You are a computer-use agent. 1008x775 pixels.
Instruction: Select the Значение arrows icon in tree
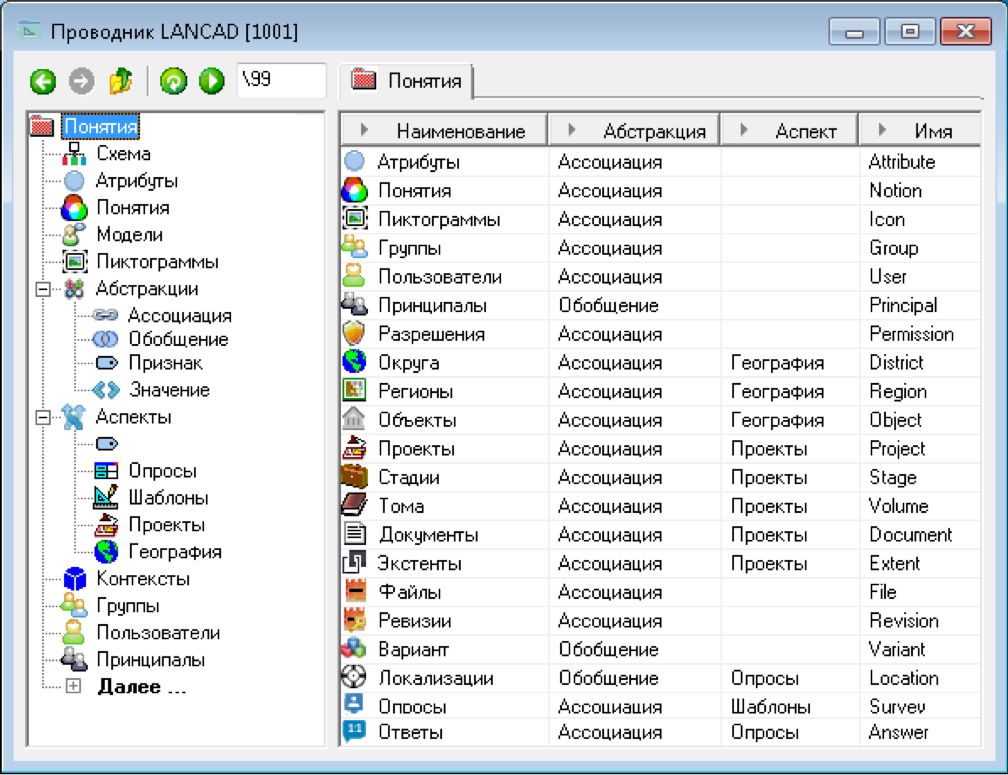pos(106,390)
